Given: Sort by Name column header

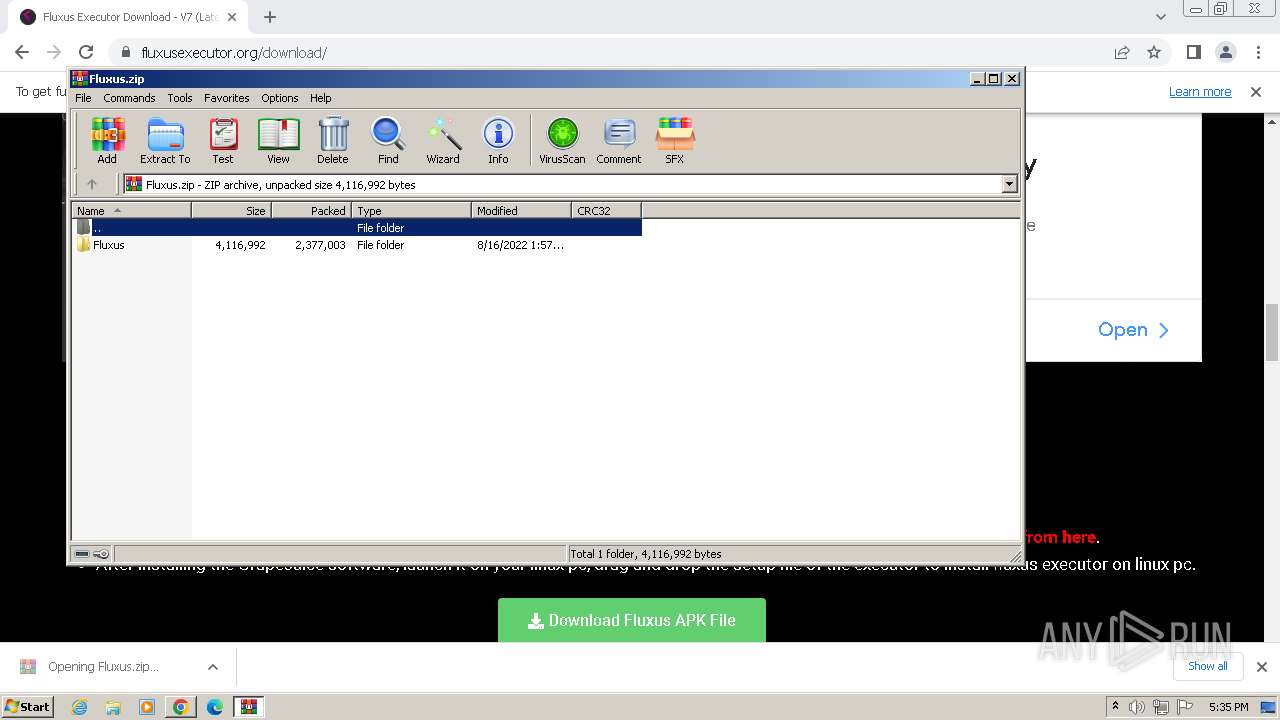Looking at the screenshot, I should 131,211.
